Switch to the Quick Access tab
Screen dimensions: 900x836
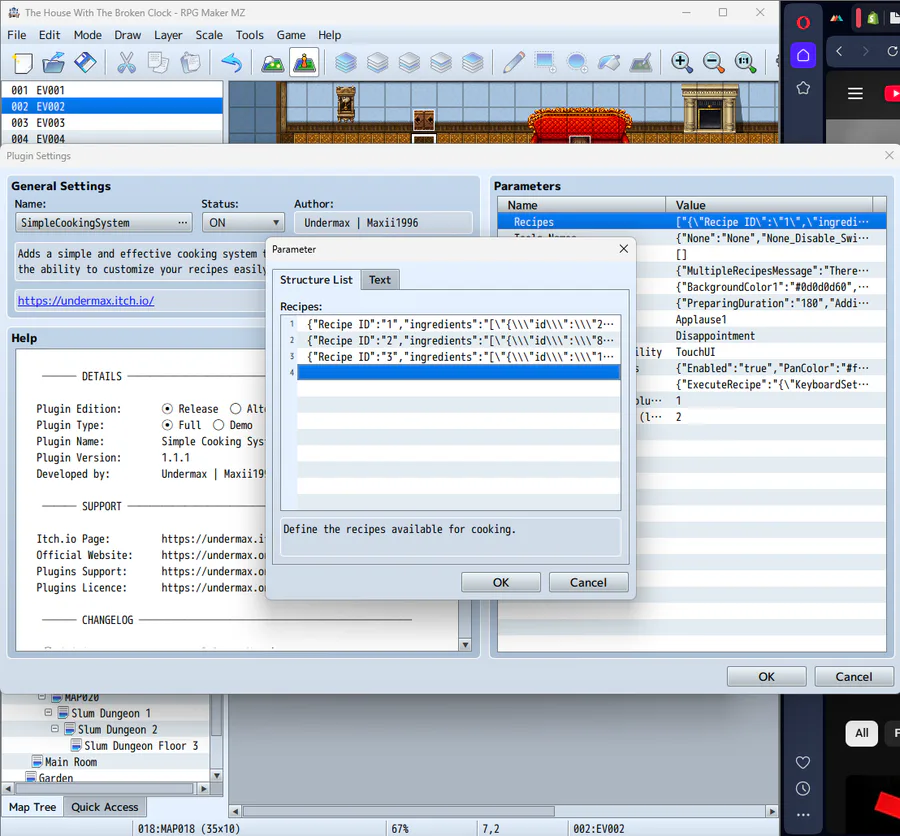point(104,807)
